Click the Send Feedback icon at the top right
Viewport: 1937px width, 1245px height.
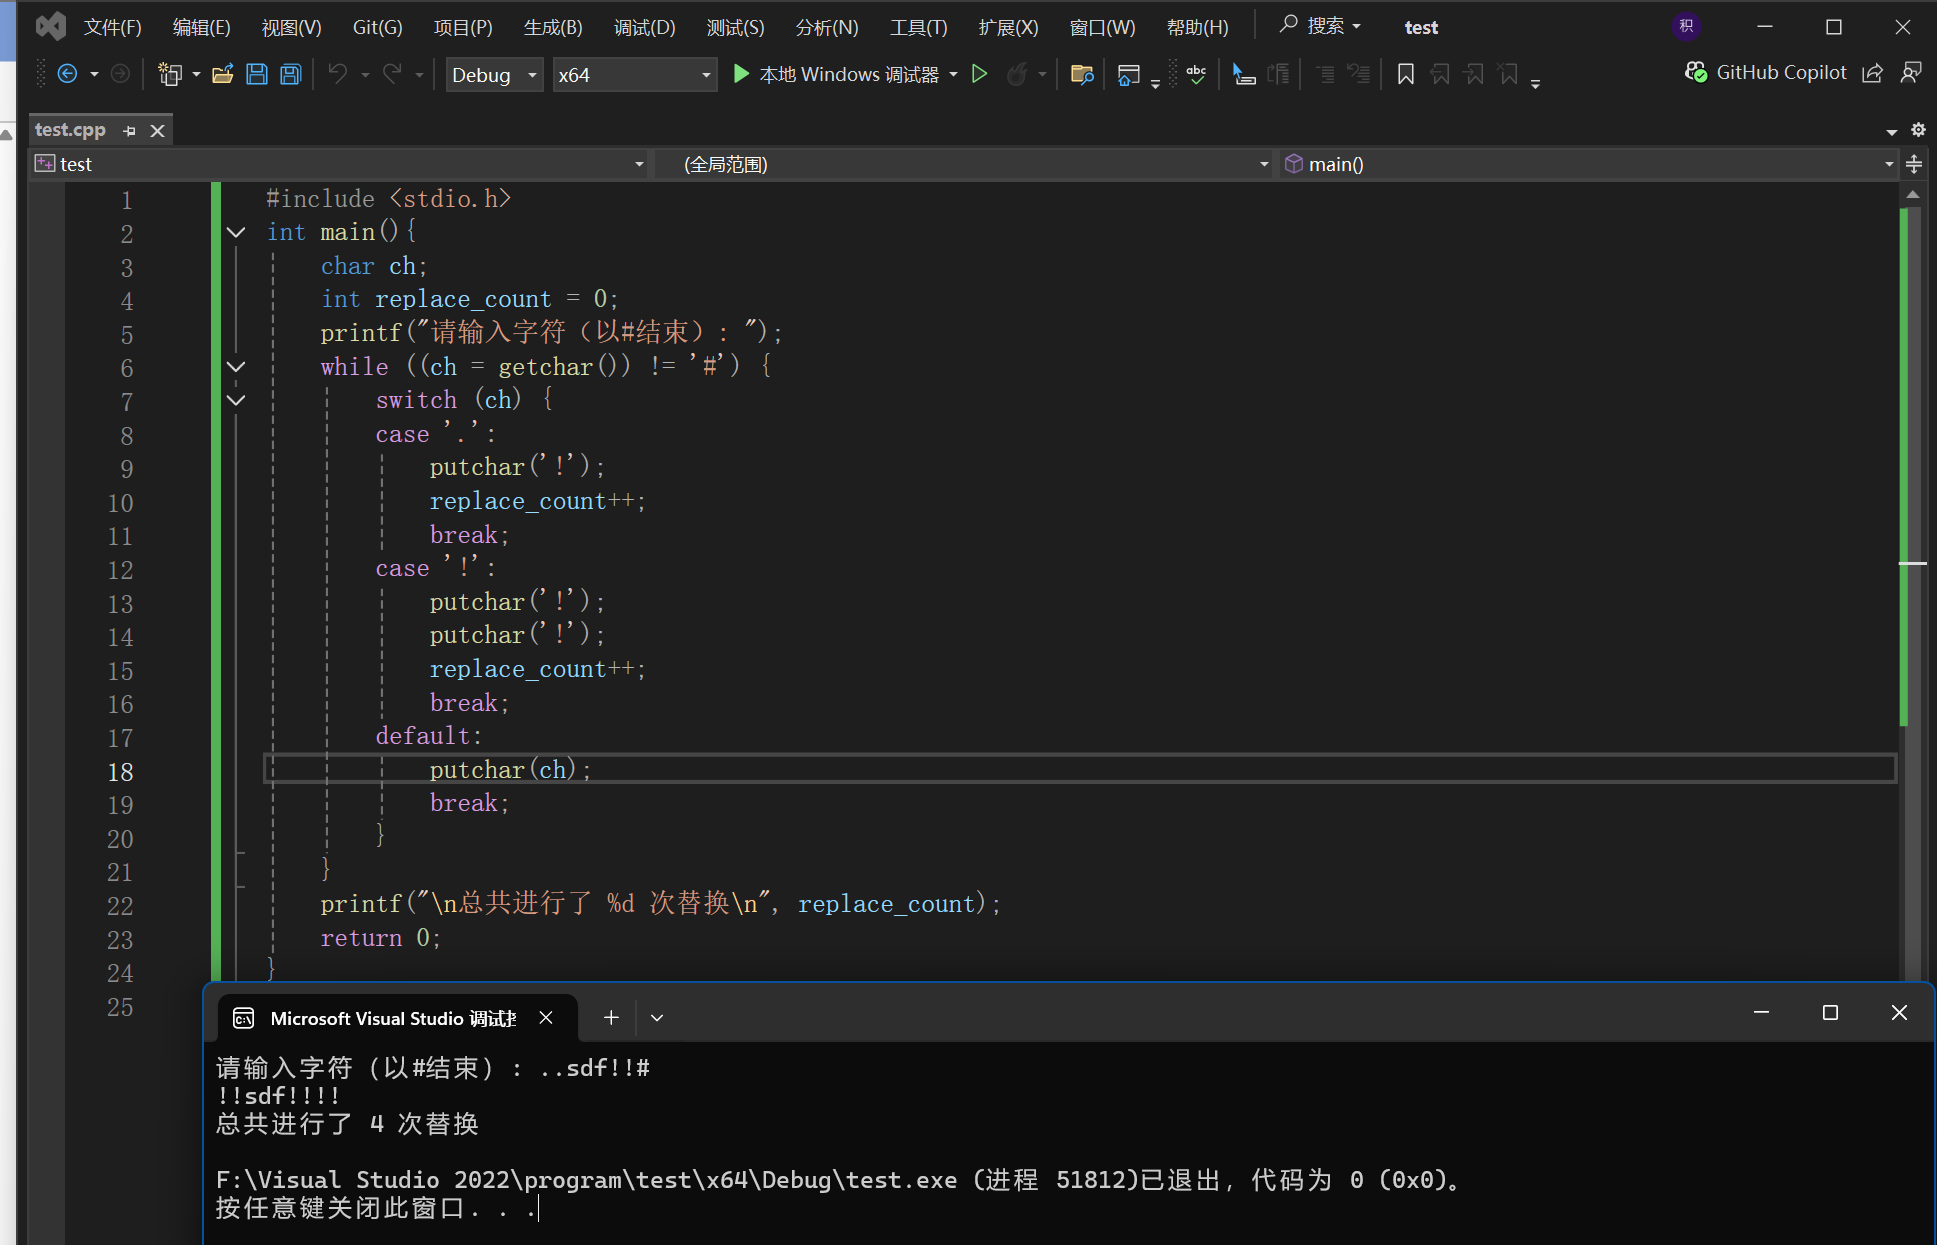coord(1911,72)
